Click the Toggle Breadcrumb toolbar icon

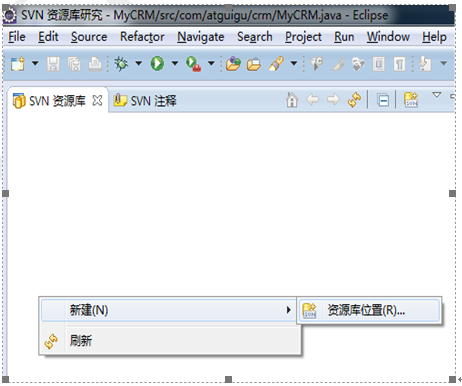317,63
